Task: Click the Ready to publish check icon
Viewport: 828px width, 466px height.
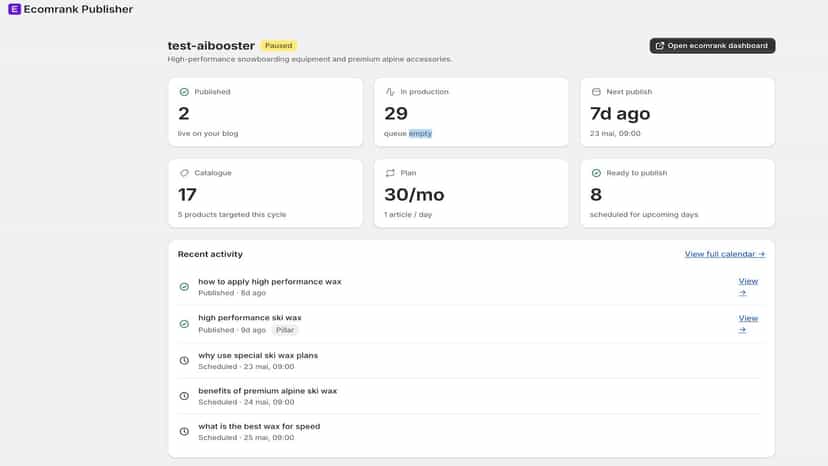Action: 596,173
